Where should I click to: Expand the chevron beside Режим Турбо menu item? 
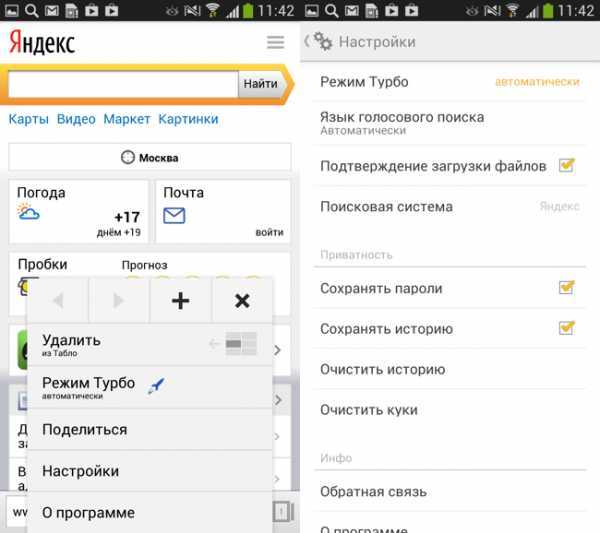pyautogui.click(x=278, y=400)
